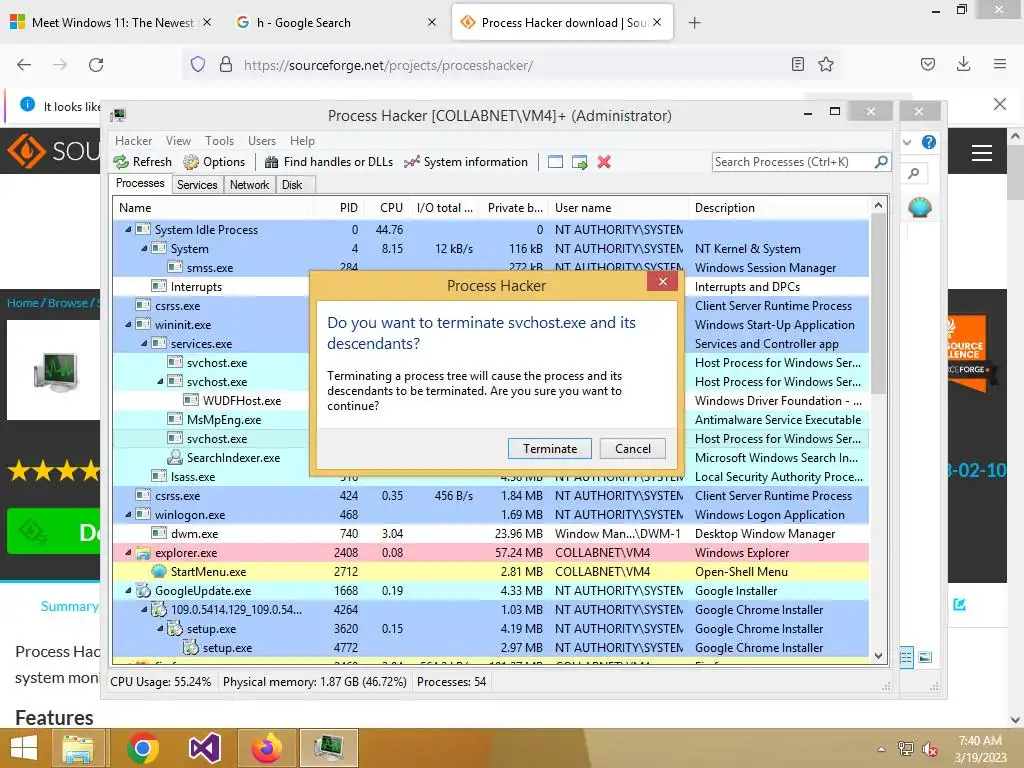Open Chrome from the taskbar
This screenshot has height=768, width=1024.
coord(143,748)
